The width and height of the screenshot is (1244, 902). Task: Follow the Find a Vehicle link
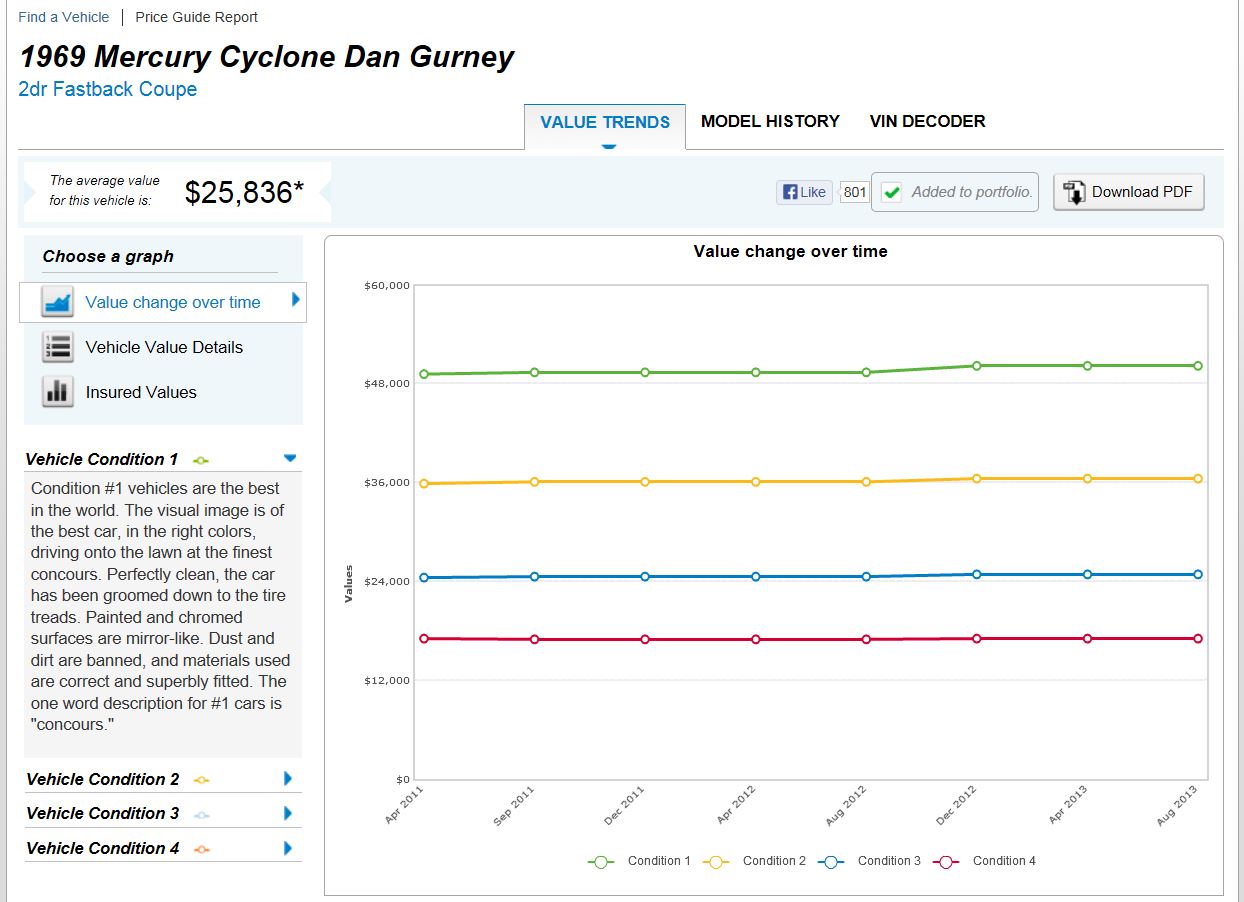[x=64, y=17]
